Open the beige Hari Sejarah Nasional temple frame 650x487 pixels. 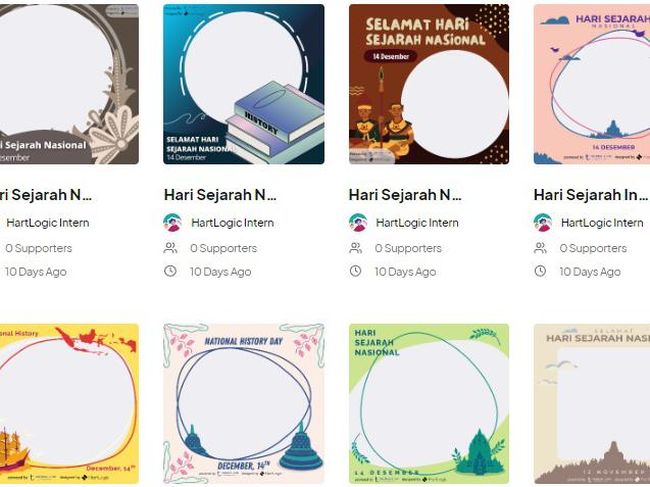click(x=592, y=403)
